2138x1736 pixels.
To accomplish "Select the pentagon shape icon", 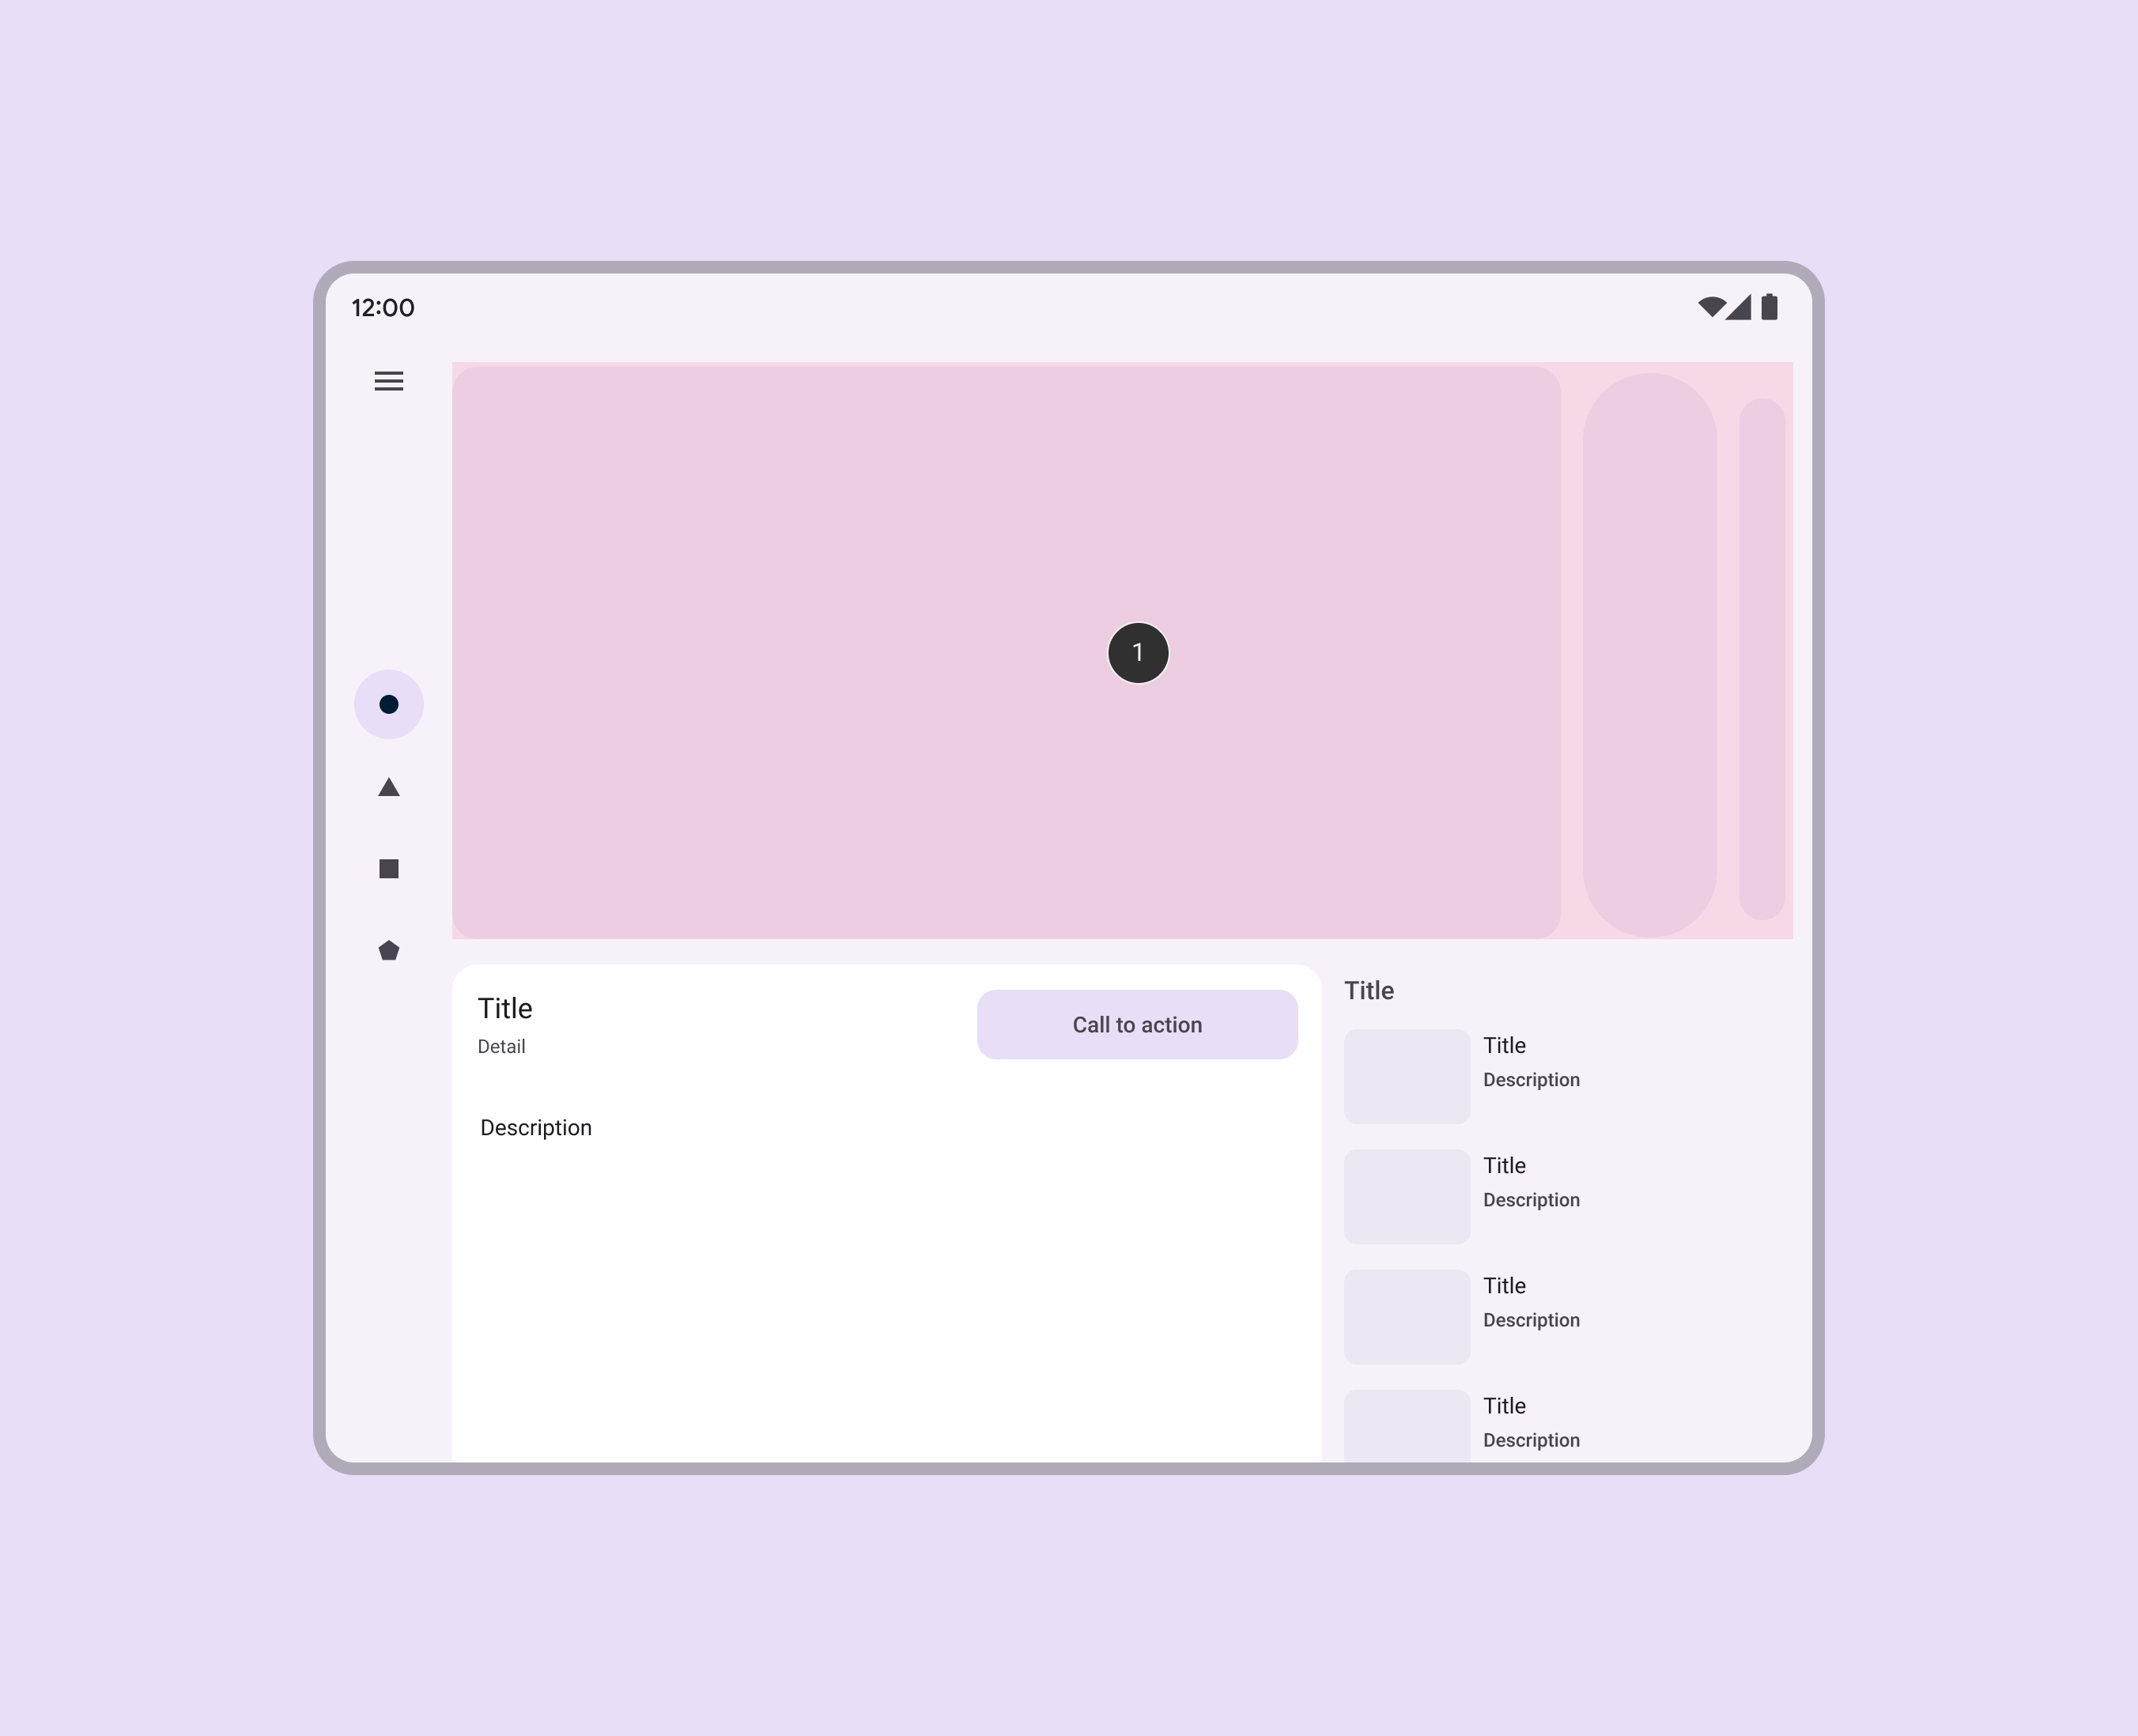I will pos(388,949).
